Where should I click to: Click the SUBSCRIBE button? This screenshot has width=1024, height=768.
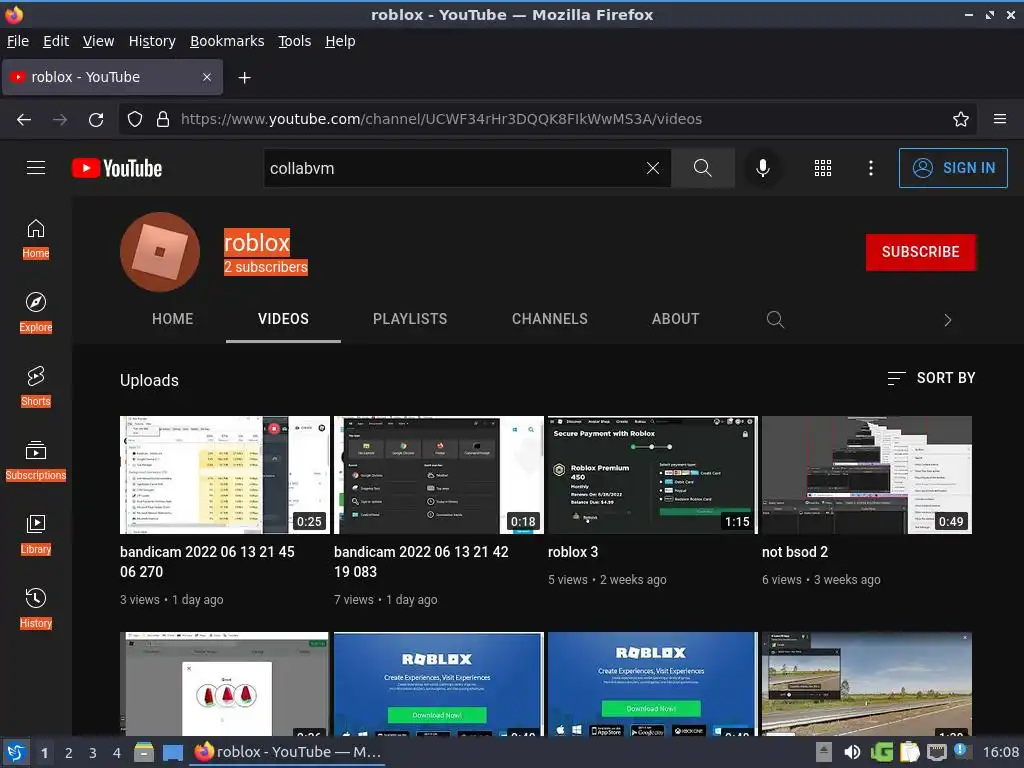(921, 252)
